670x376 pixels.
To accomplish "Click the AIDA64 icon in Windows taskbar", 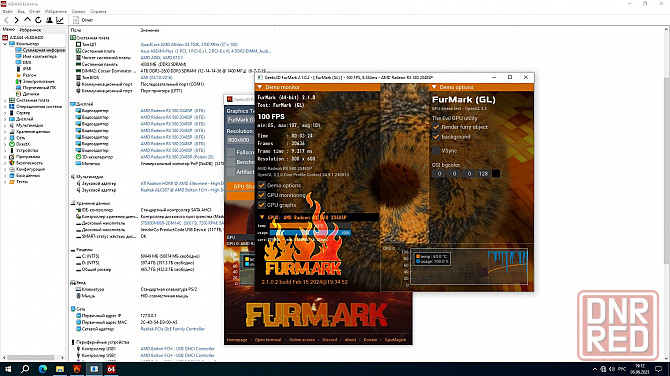I will pos(111,369).
